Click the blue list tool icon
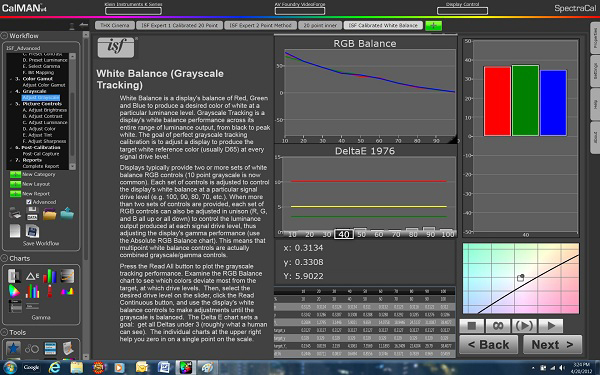 pos(50,349)
